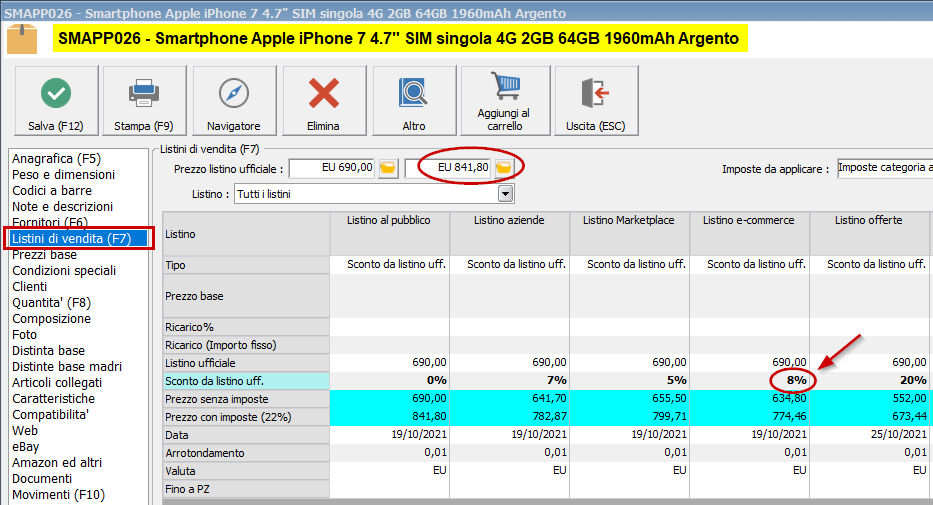933x505 pixels.
Task: Click price without tax 552,00 cell
Action: pos(869,399)
